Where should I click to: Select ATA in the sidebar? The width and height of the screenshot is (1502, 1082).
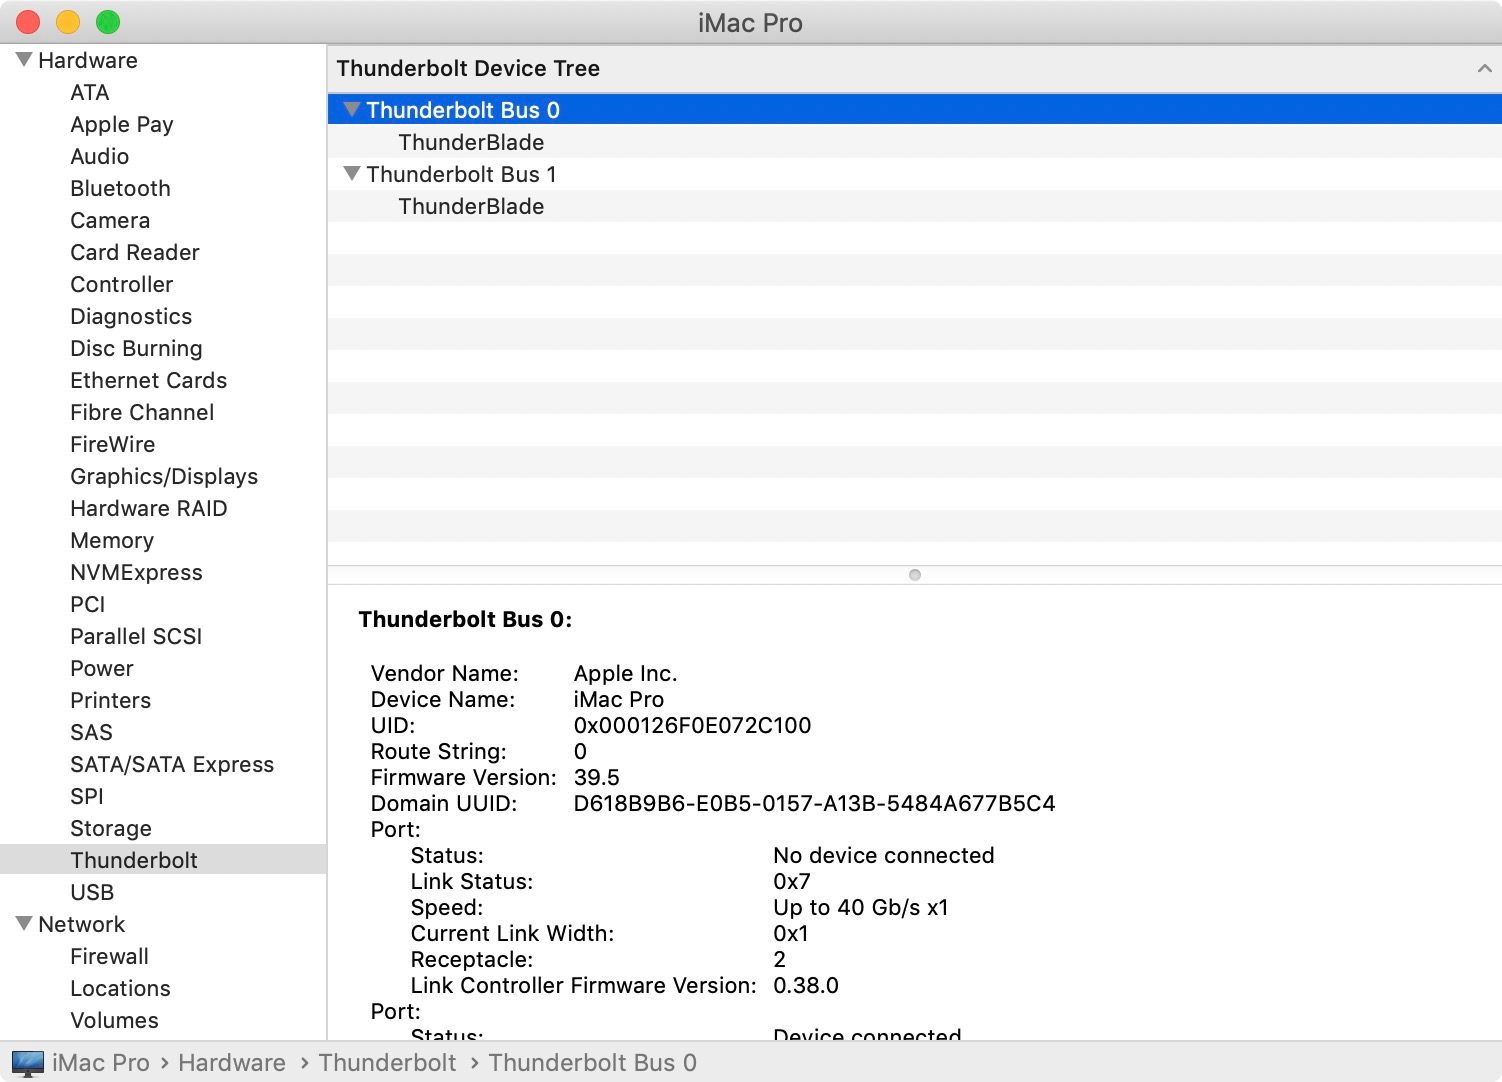coord(90,92)
